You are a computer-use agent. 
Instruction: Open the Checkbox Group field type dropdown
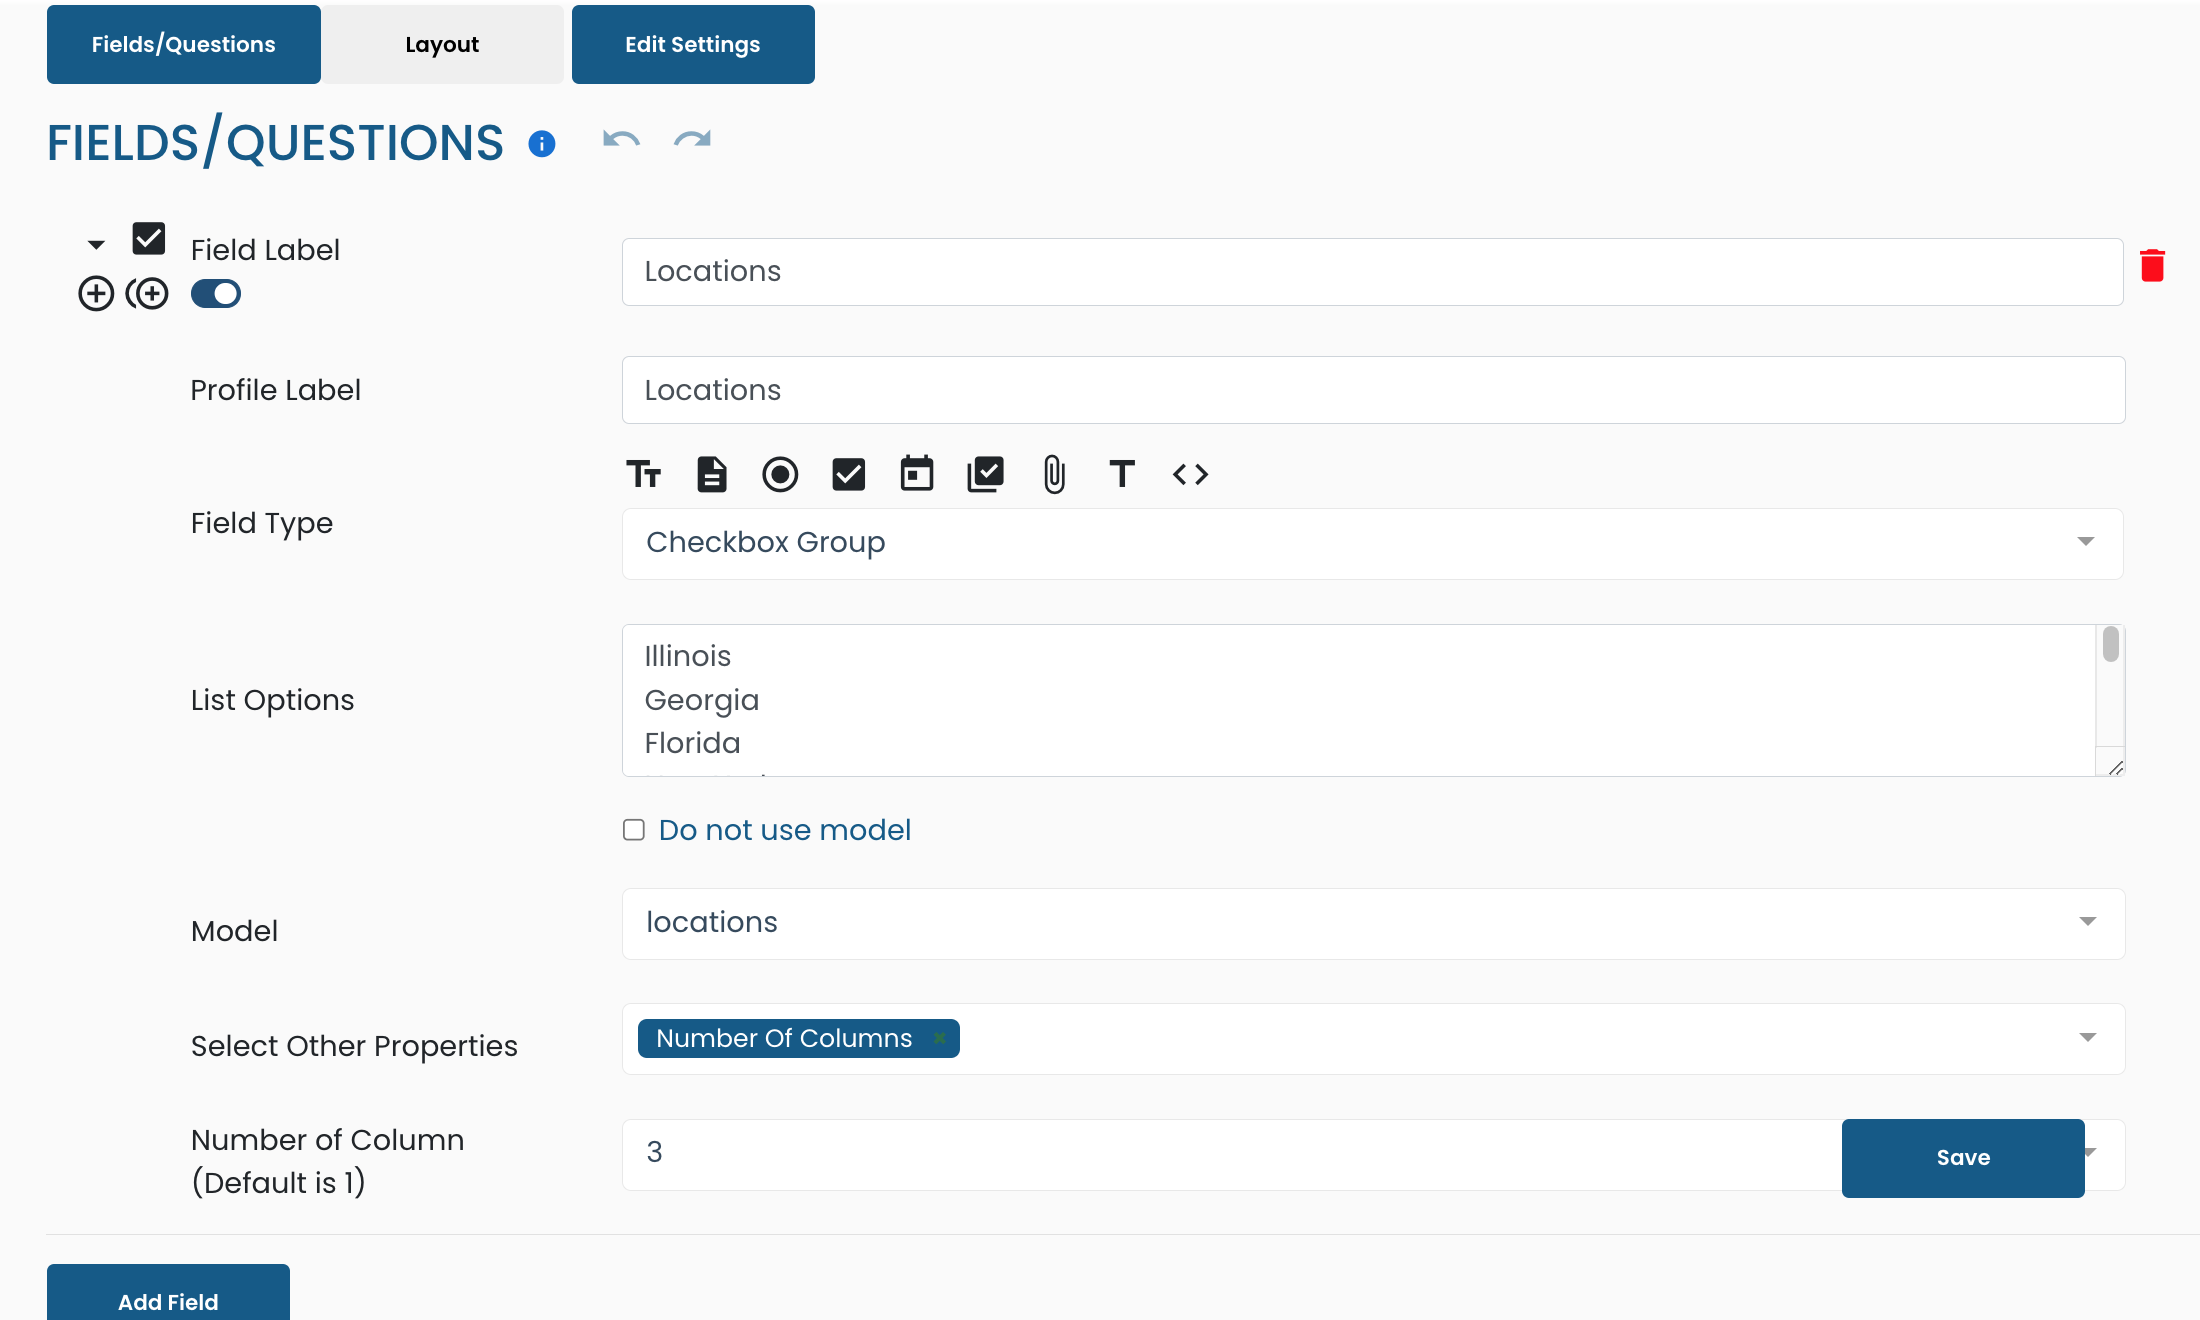coord(1372,543)
